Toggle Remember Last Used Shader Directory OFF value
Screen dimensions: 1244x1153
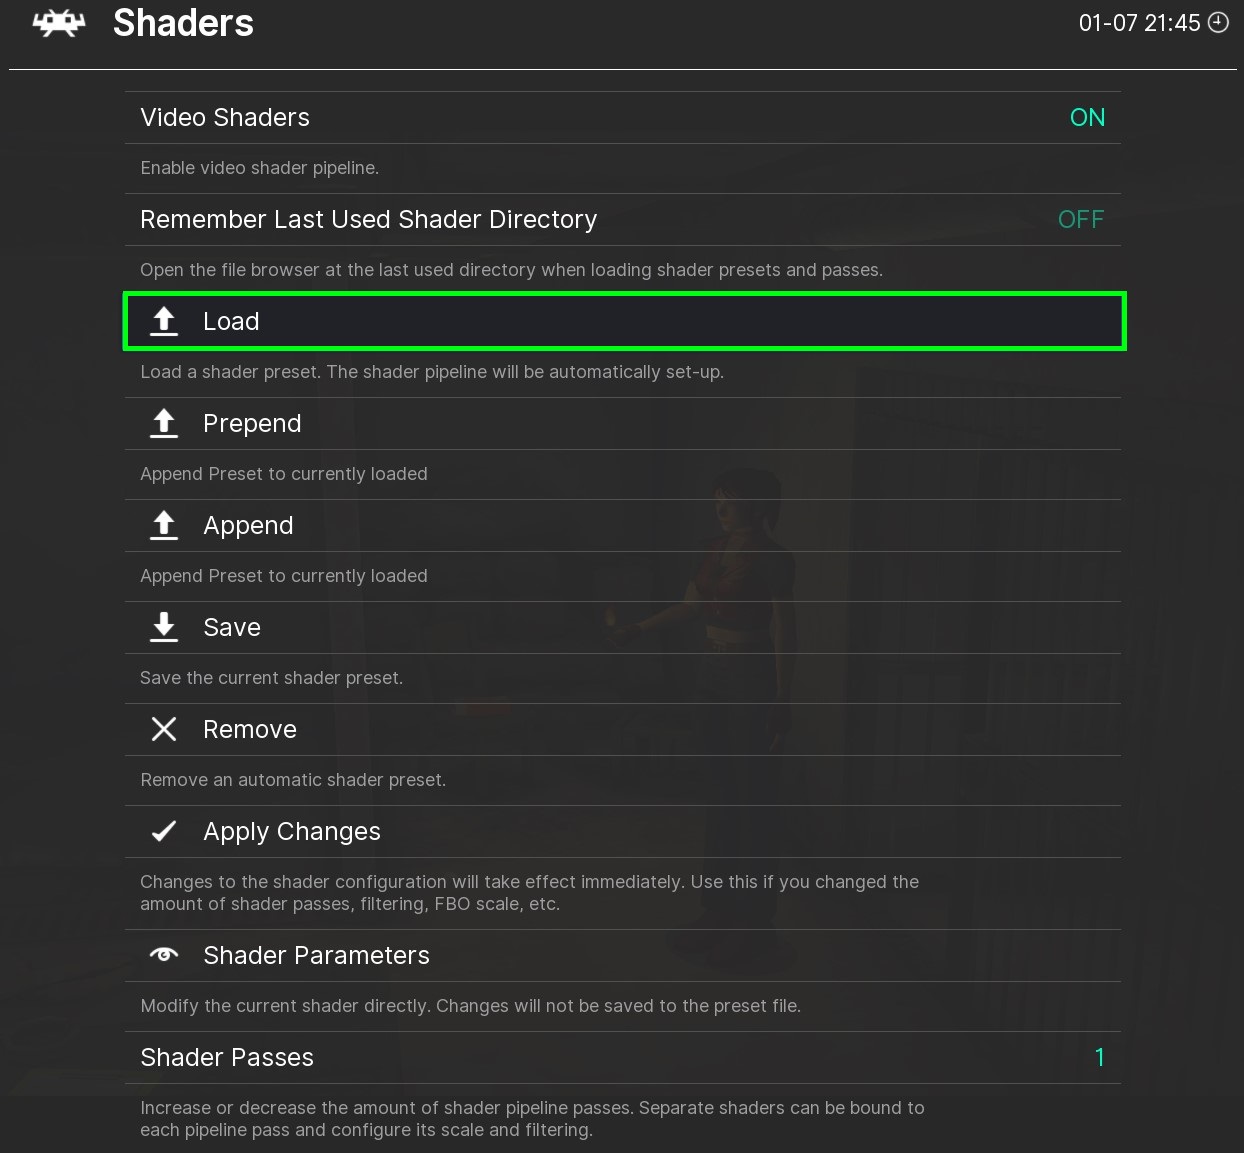(1080, 220)
